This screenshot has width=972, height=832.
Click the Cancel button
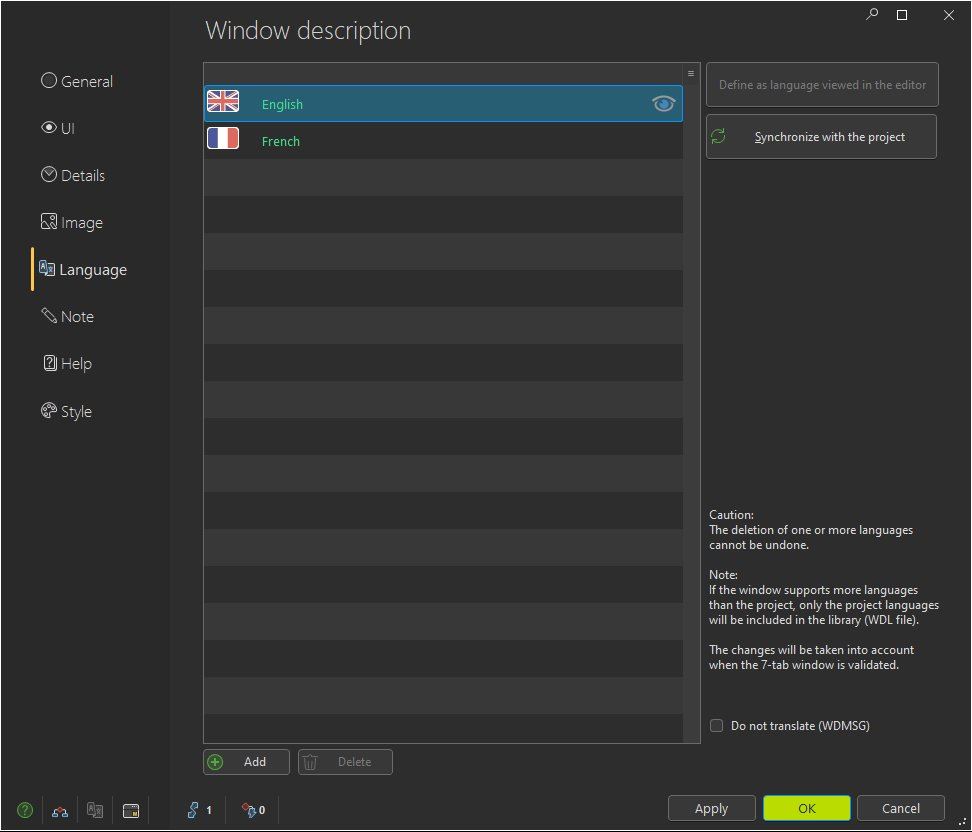pyautogui.click(x=901, y=808)
